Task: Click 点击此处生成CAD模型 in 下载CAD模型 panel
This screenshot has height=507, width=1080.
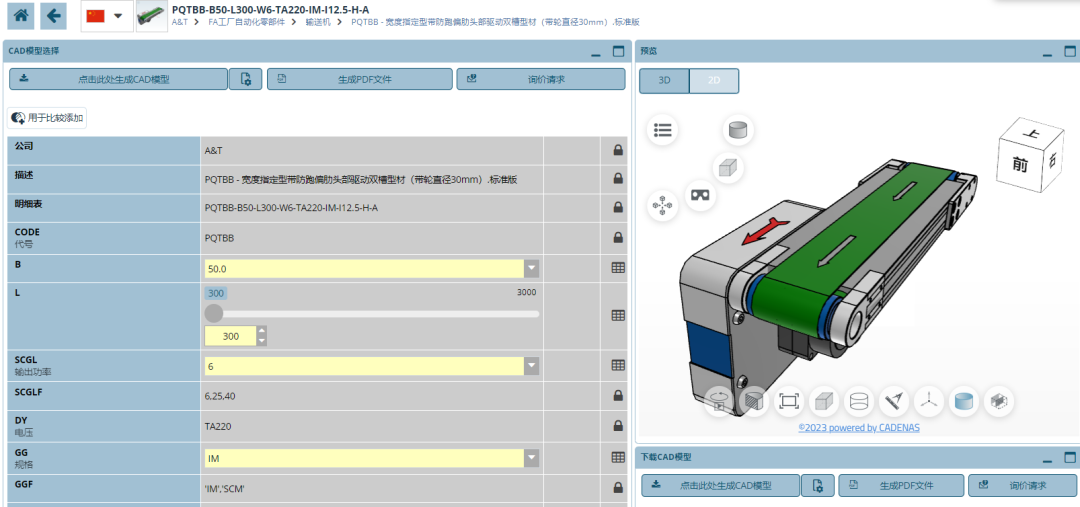Action: 720,485
